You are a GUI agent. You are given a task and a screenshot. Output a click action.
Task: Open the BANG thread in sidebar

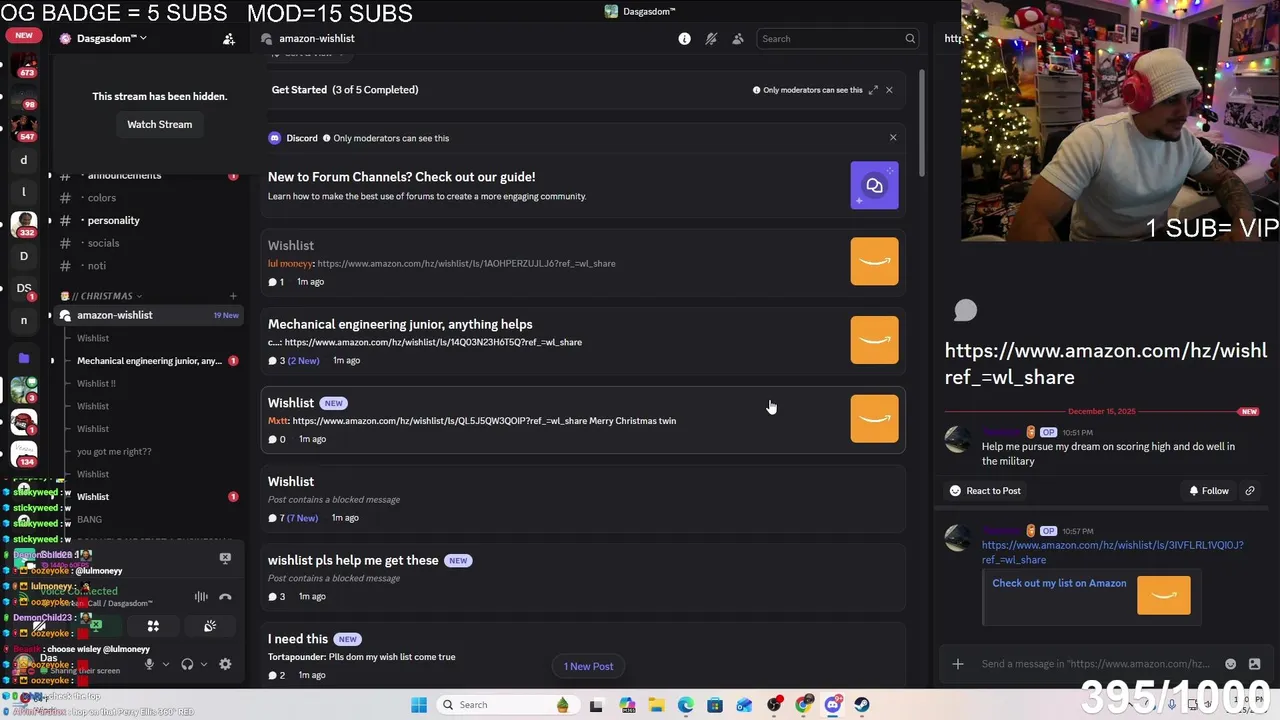pos(89,519)
